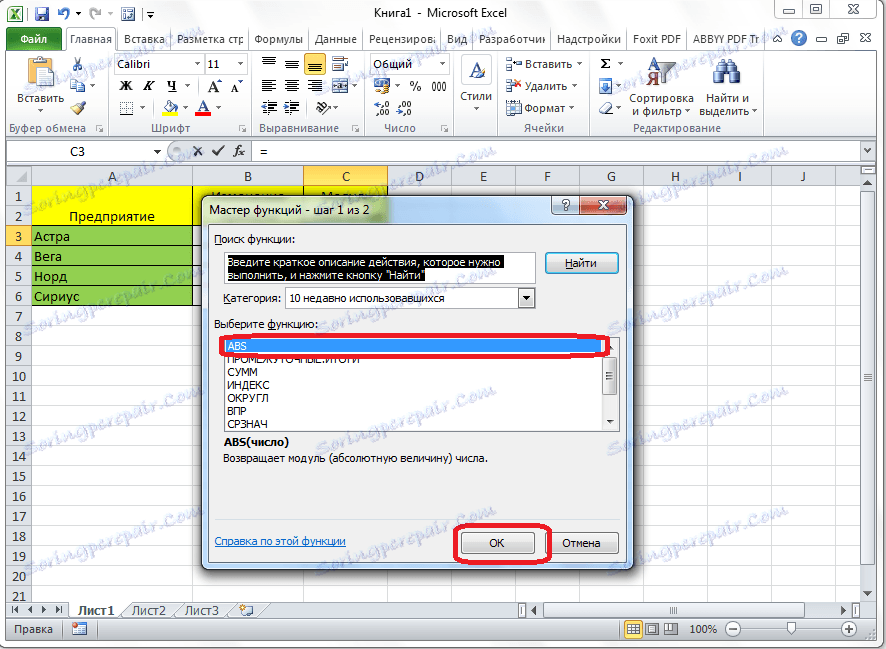Click the Cut scissors icon
The width and height of the screenshot is (886, 649).
coord(77,64)
